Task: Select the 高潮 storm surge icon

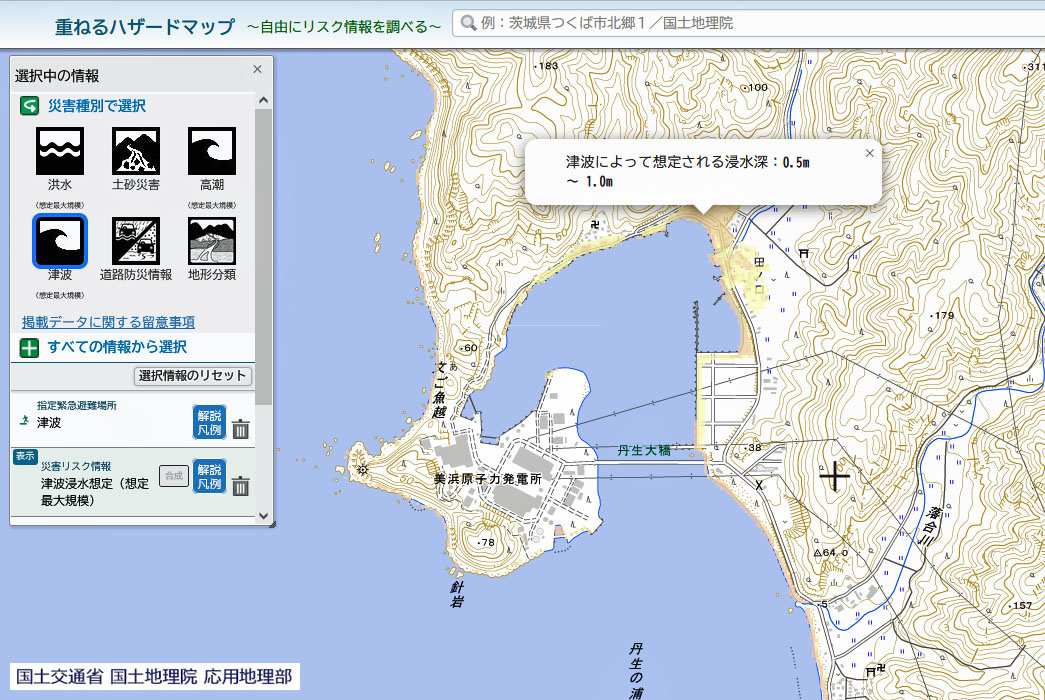Action: 212,152
